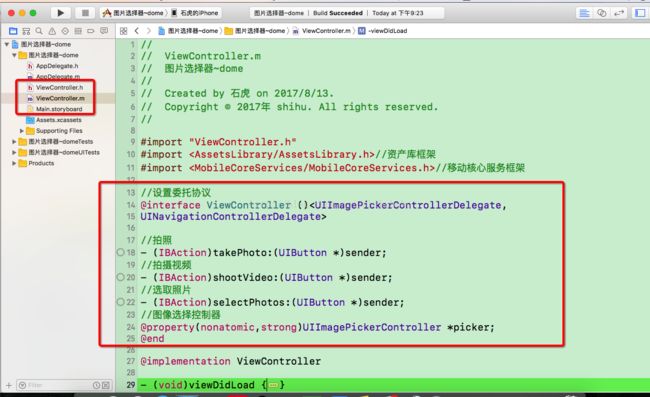
Task: Unfold the collapsed viewDidLoad body ellipsis
Action: pyautogui.click(x=273, y=385)
